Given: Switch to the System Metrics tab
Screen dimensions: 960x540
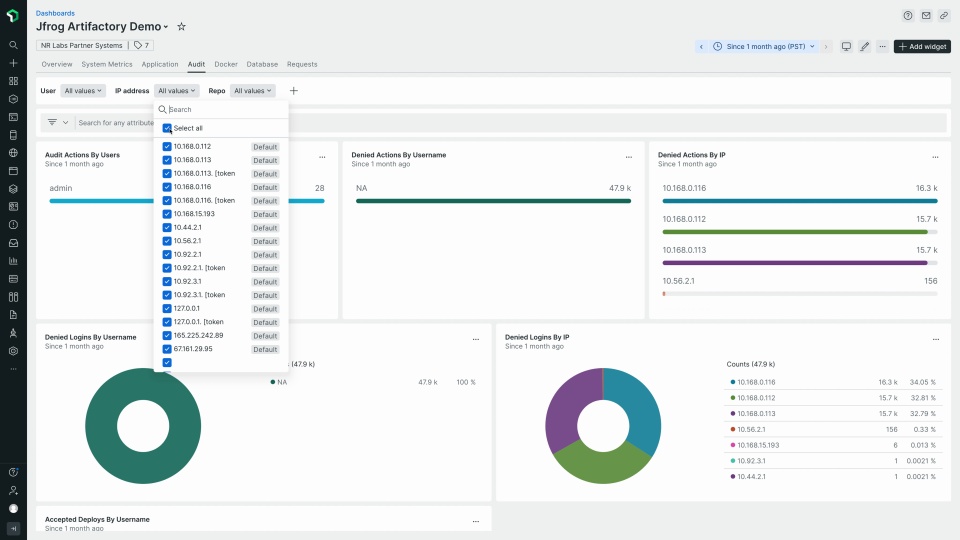Looking at the screenshot, I should [x=107, y=64].
